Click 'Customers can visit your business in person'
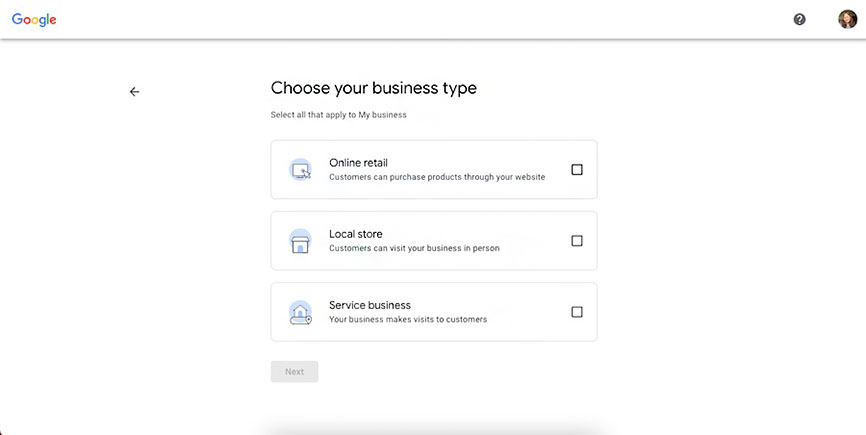The height and width of the screenshot is (435, 866). click(414, 248)
